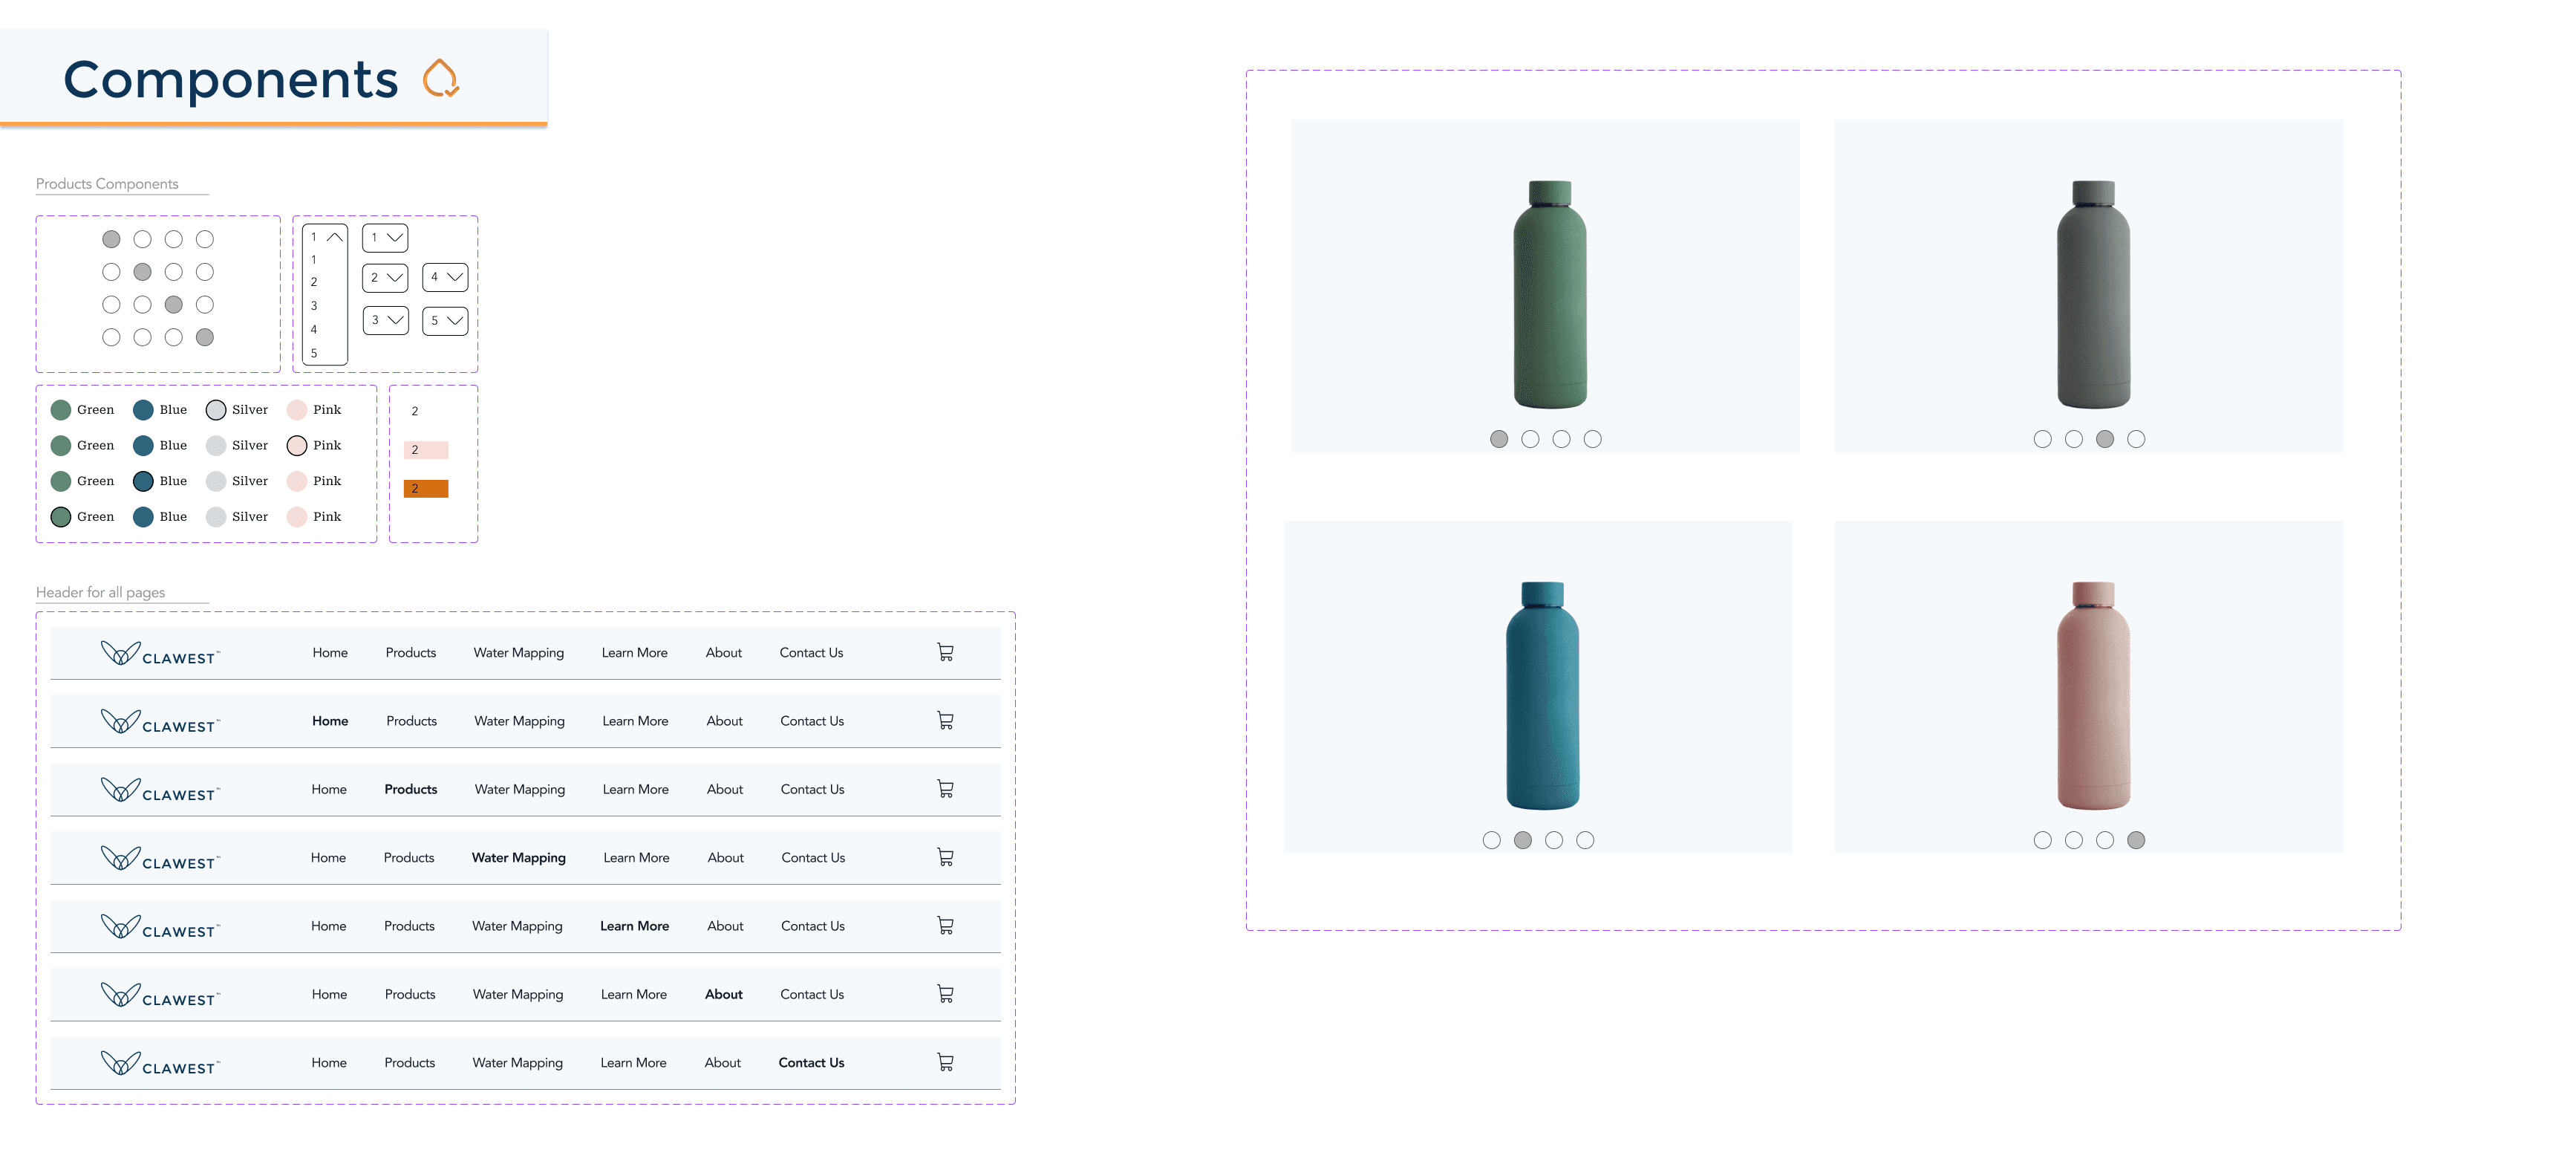
Task: Click the bold Water Mapping nav item
Action: 519,858
